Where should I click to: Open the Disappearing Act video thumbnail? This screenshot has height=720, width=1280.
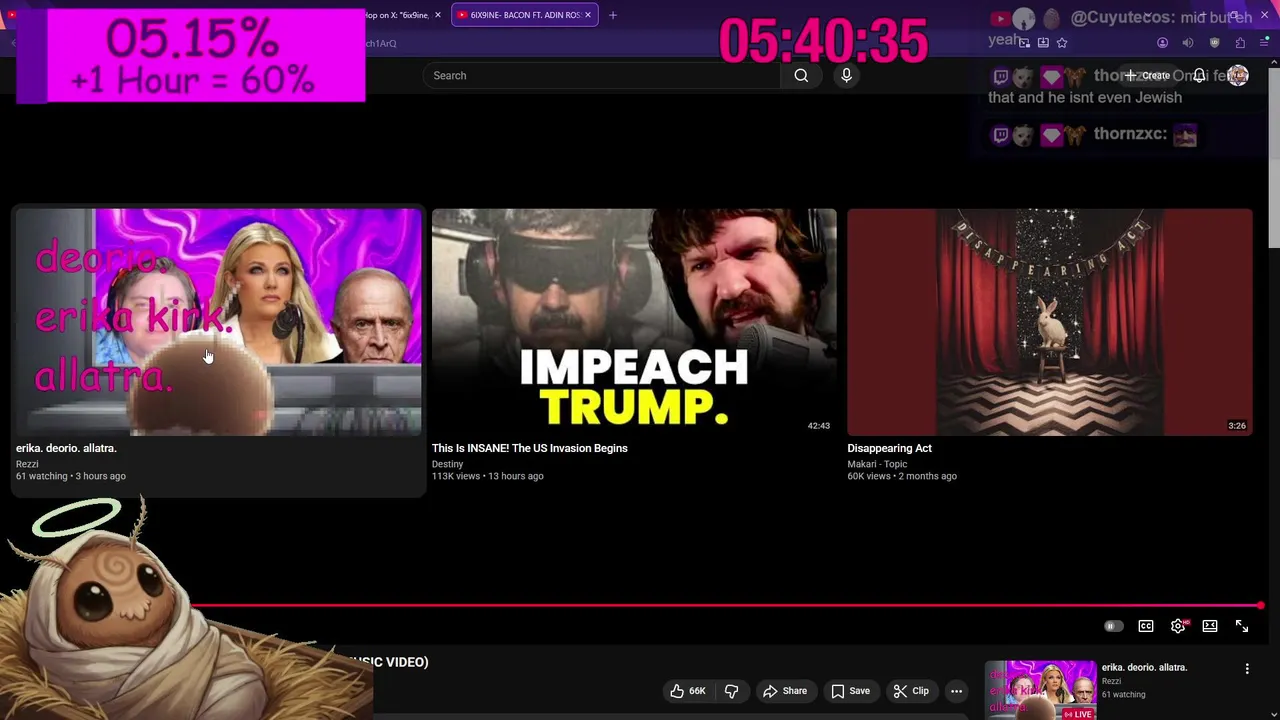click(1050, 322)
